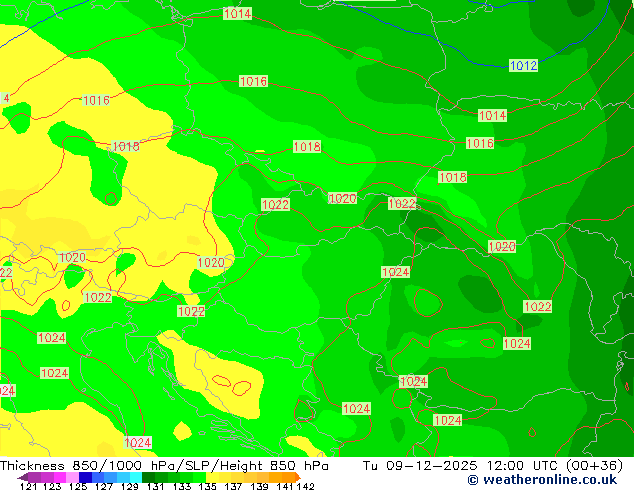Image resolution: width=634 pixels, height=490 pixels.
Task: Click the legend value 137
Action: (233, 486)
